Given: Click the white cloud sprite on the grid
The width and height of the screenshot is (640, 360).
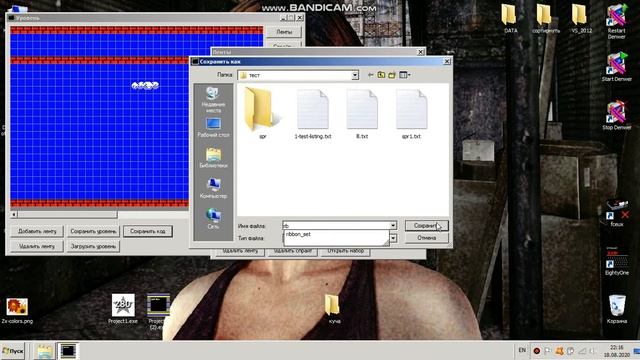Looking at the screenshot, I should (x=145, y=85).
